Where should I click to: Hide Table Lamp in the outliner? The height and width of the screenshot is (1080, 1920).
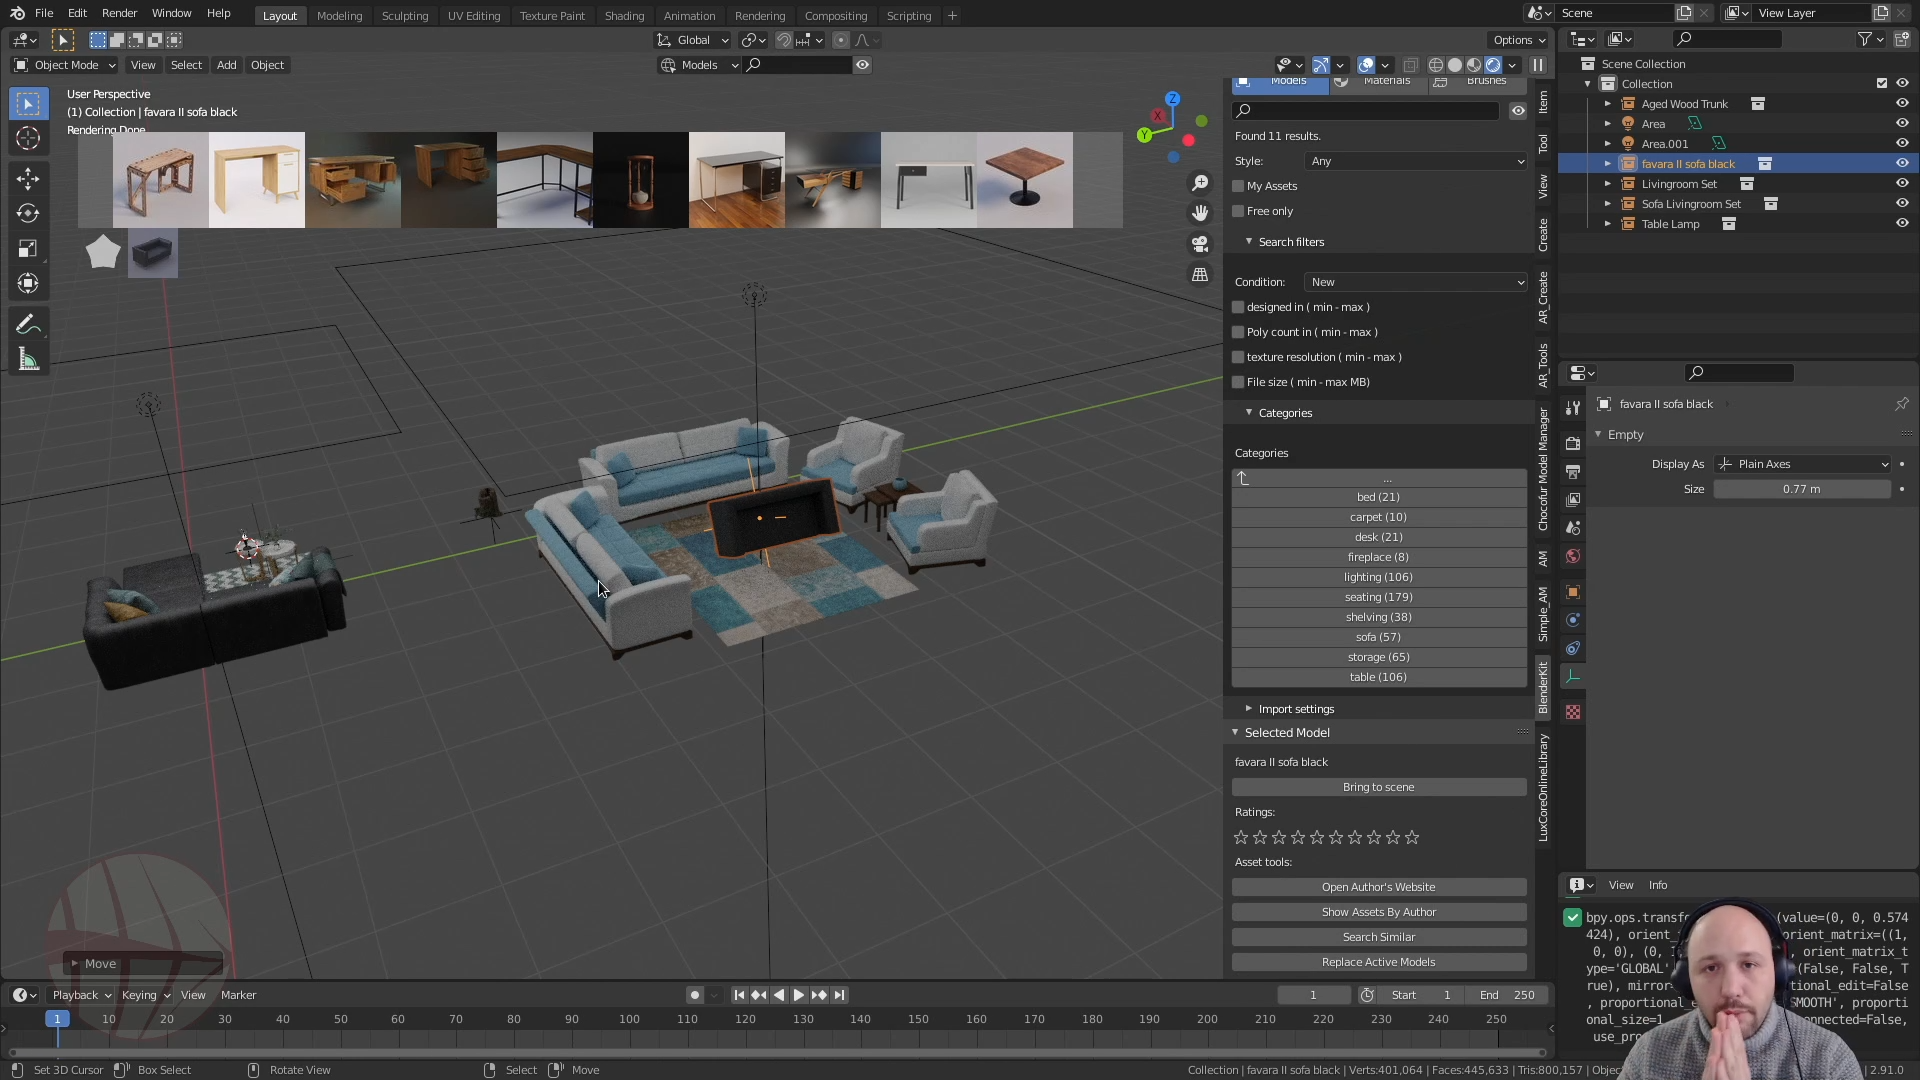point(1902,224)
